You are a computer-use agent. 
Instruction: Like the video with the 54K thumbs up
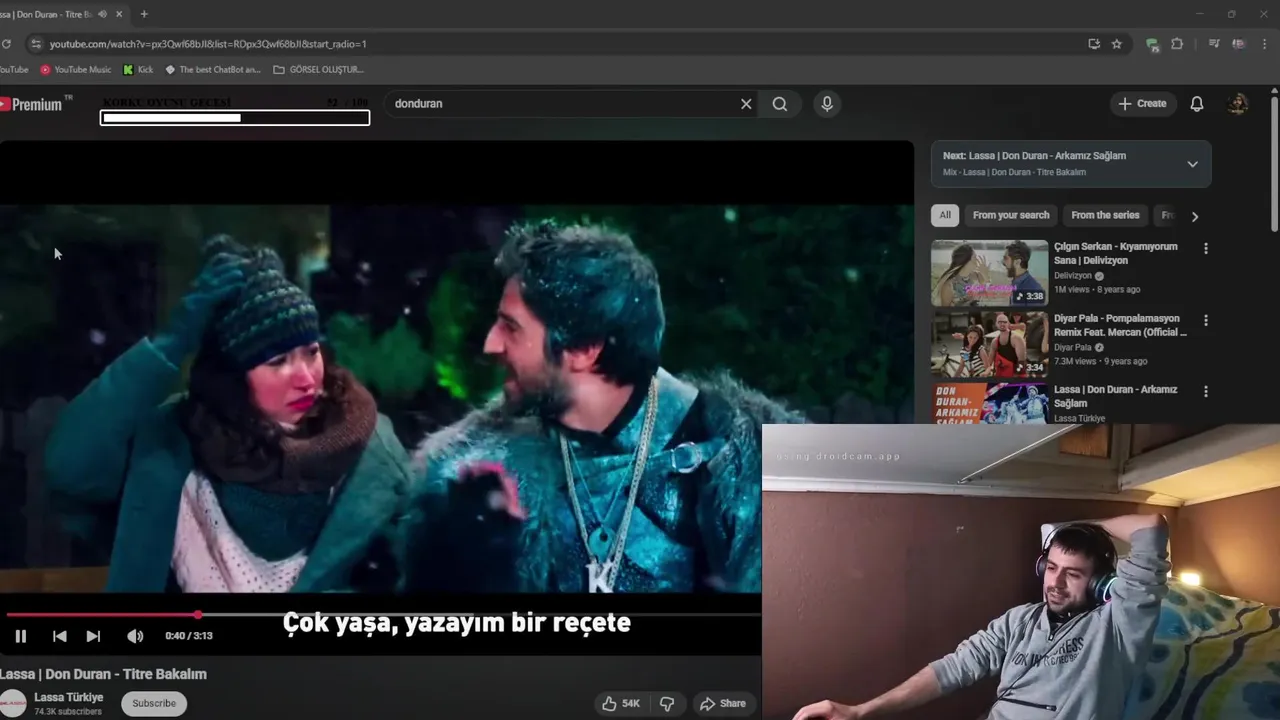point(620,704)
